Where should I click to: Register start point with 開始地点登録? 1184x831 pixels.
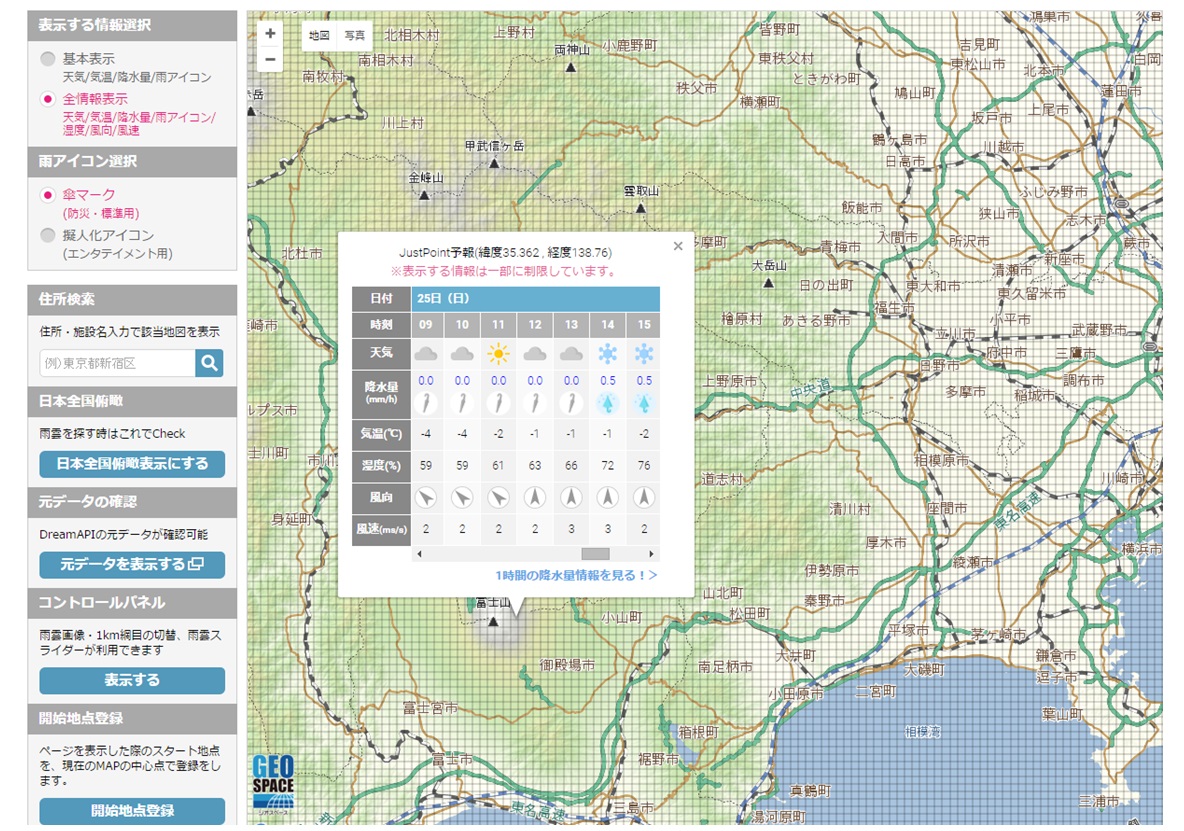132,811
